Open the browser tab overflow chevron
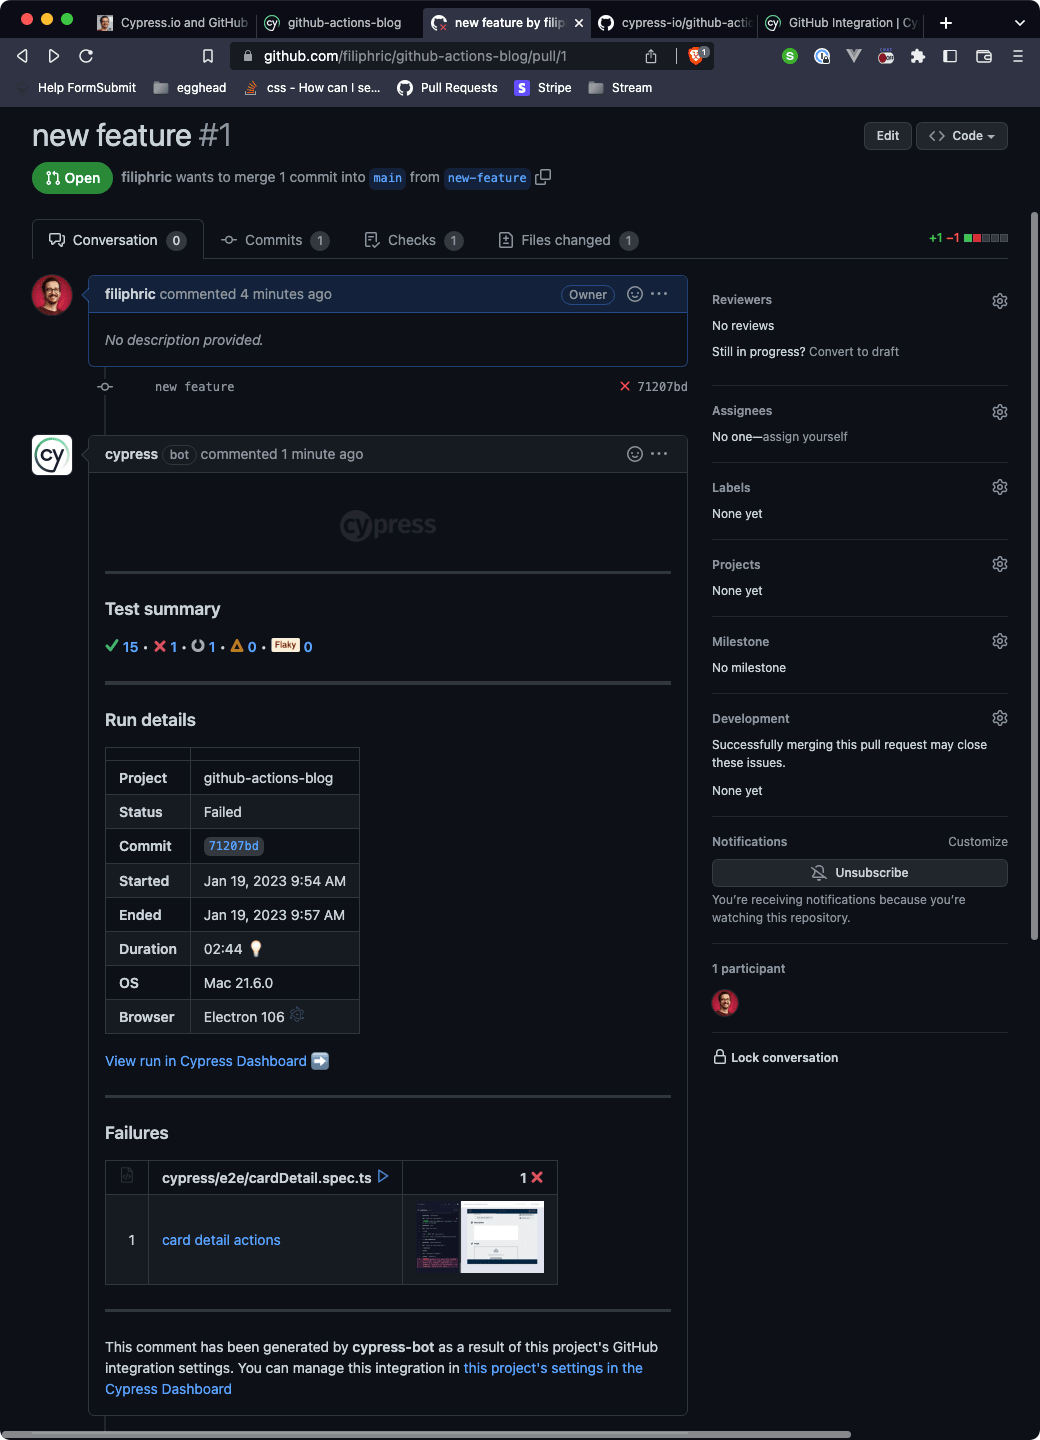 (x=1019, y=22)
